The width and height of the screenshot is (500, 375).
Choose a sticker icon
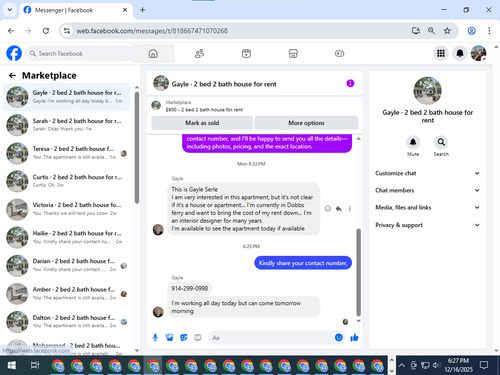184,338
